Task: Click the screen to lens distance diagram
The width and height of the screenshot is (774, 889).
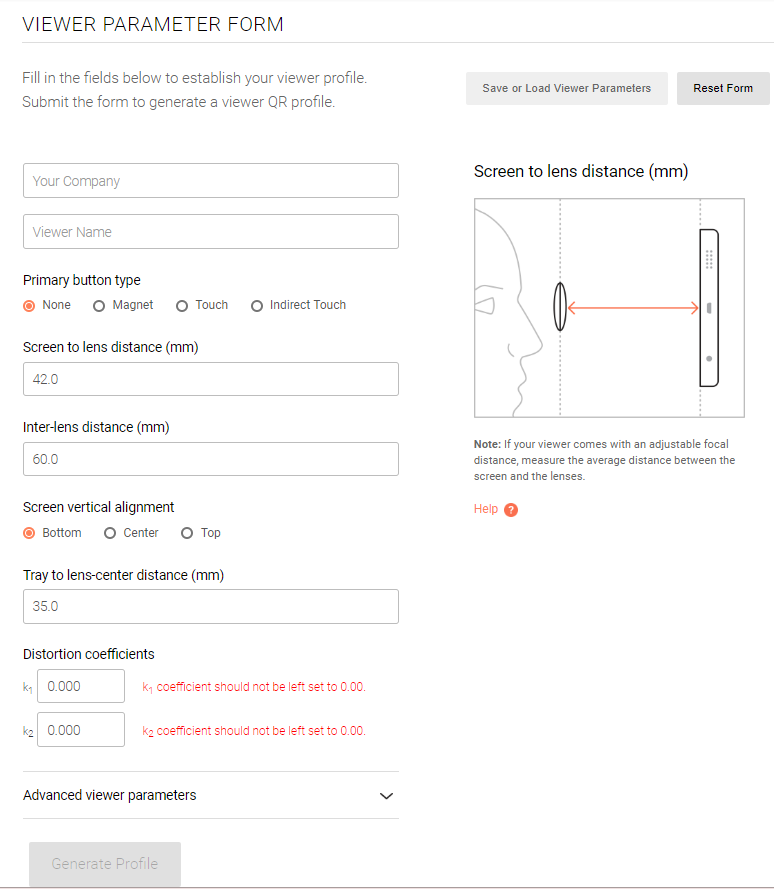Action: click(609, 308)
